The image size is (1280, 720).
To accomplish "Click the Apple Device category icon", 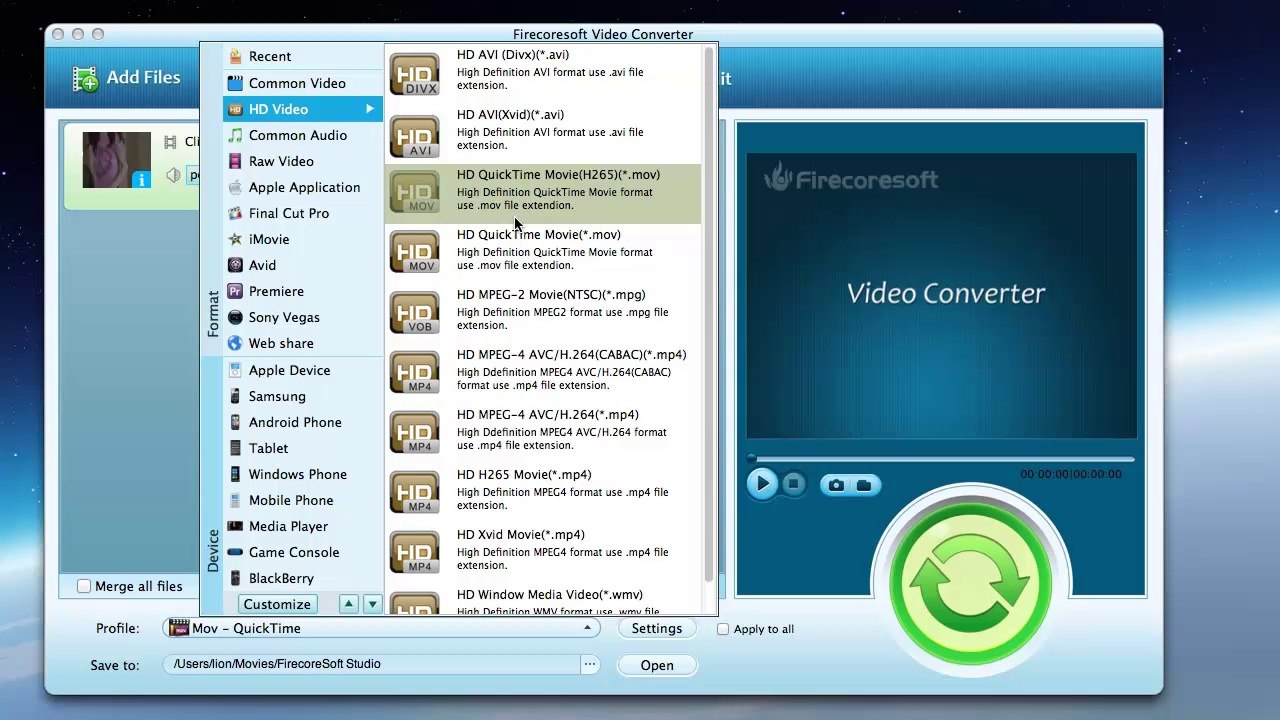I will (x=235, y=370).
